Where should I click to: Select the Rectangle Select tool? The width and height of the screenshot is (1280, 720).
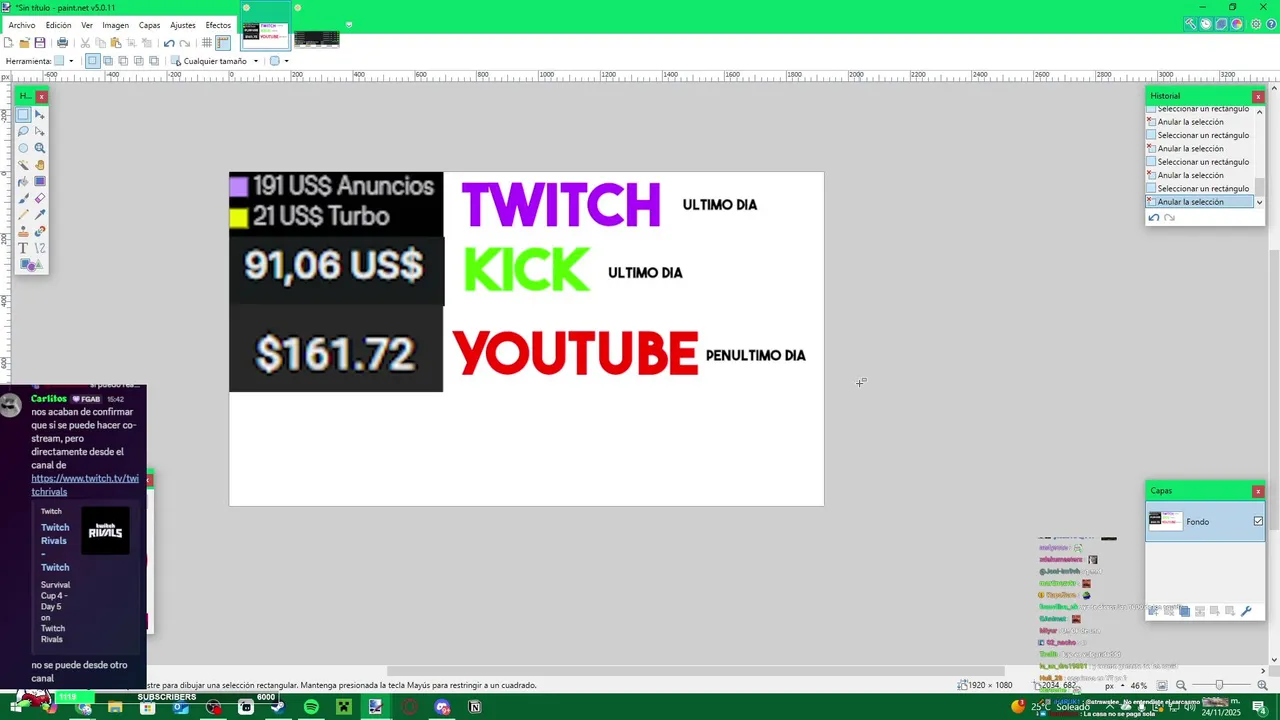(23, 115)
